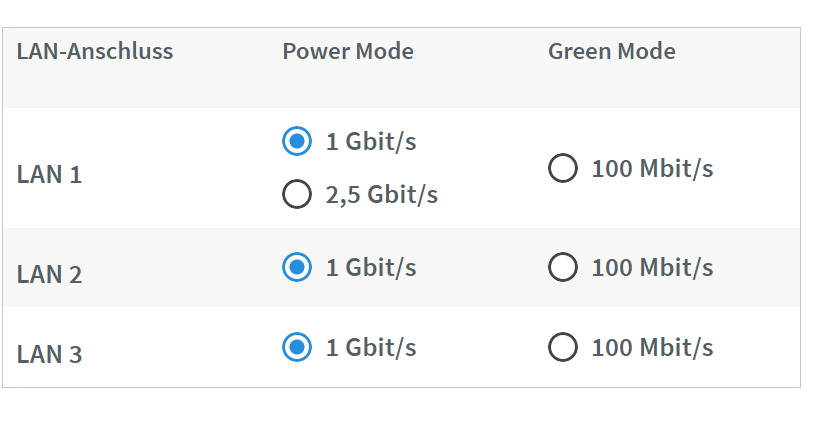This screenshot has width=832, height=433.
Task: Click LAN 3's "100 Mbit/s" text label
Action: pos(652,348)
